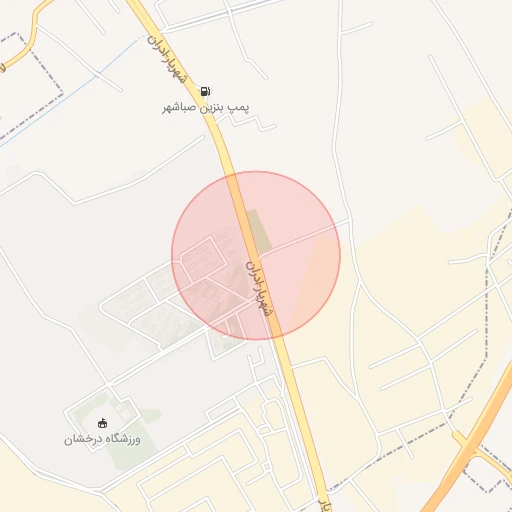Click the شهریار-ادران road label inside red circle
512x512 pixels.
click(260, 289)
